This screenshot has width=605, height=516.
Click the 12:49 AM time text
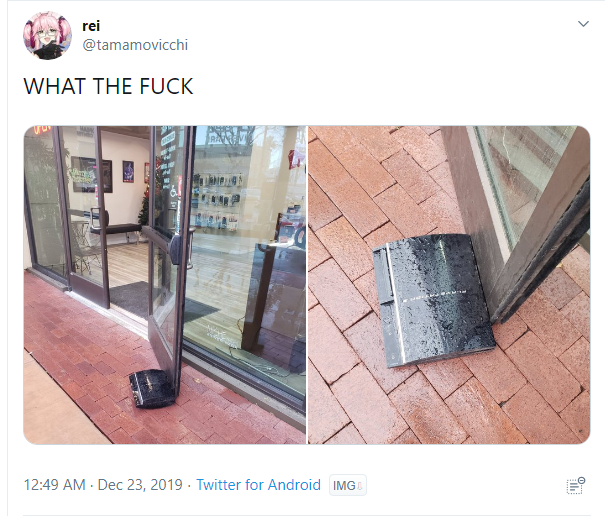[54, 485]
